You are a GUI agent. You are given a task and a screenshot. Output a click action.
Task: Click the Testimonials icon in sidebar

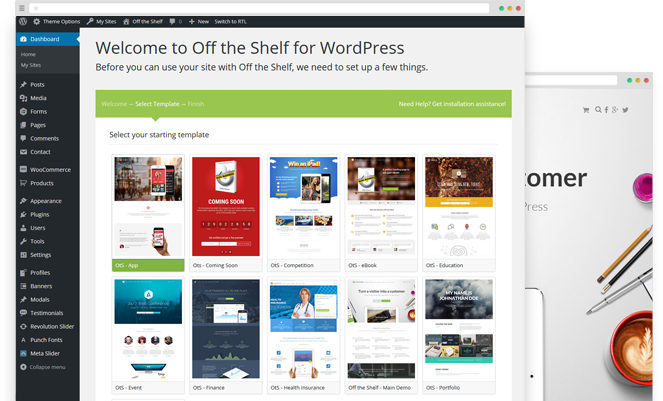click(23, 313)
